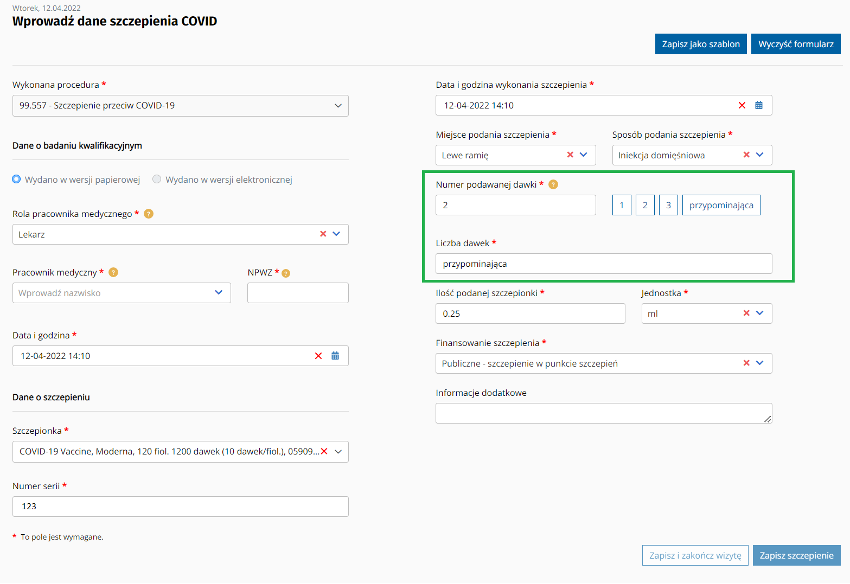The height and width of the screenshot is (584, 850).
Task: Open Finansowanie szczepienia dropdown
Action: click(760, 363)
